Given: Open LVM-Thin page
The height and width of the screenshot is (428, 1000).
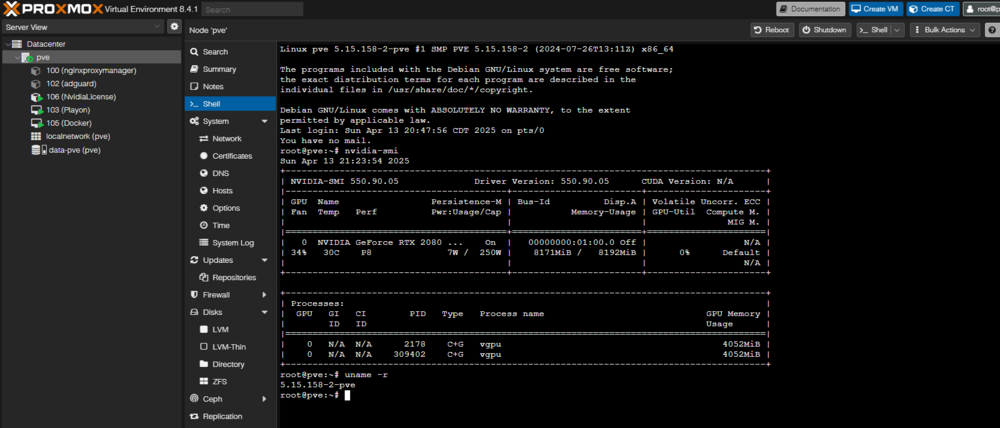Looking at the screenshot, I should point(230,347).
